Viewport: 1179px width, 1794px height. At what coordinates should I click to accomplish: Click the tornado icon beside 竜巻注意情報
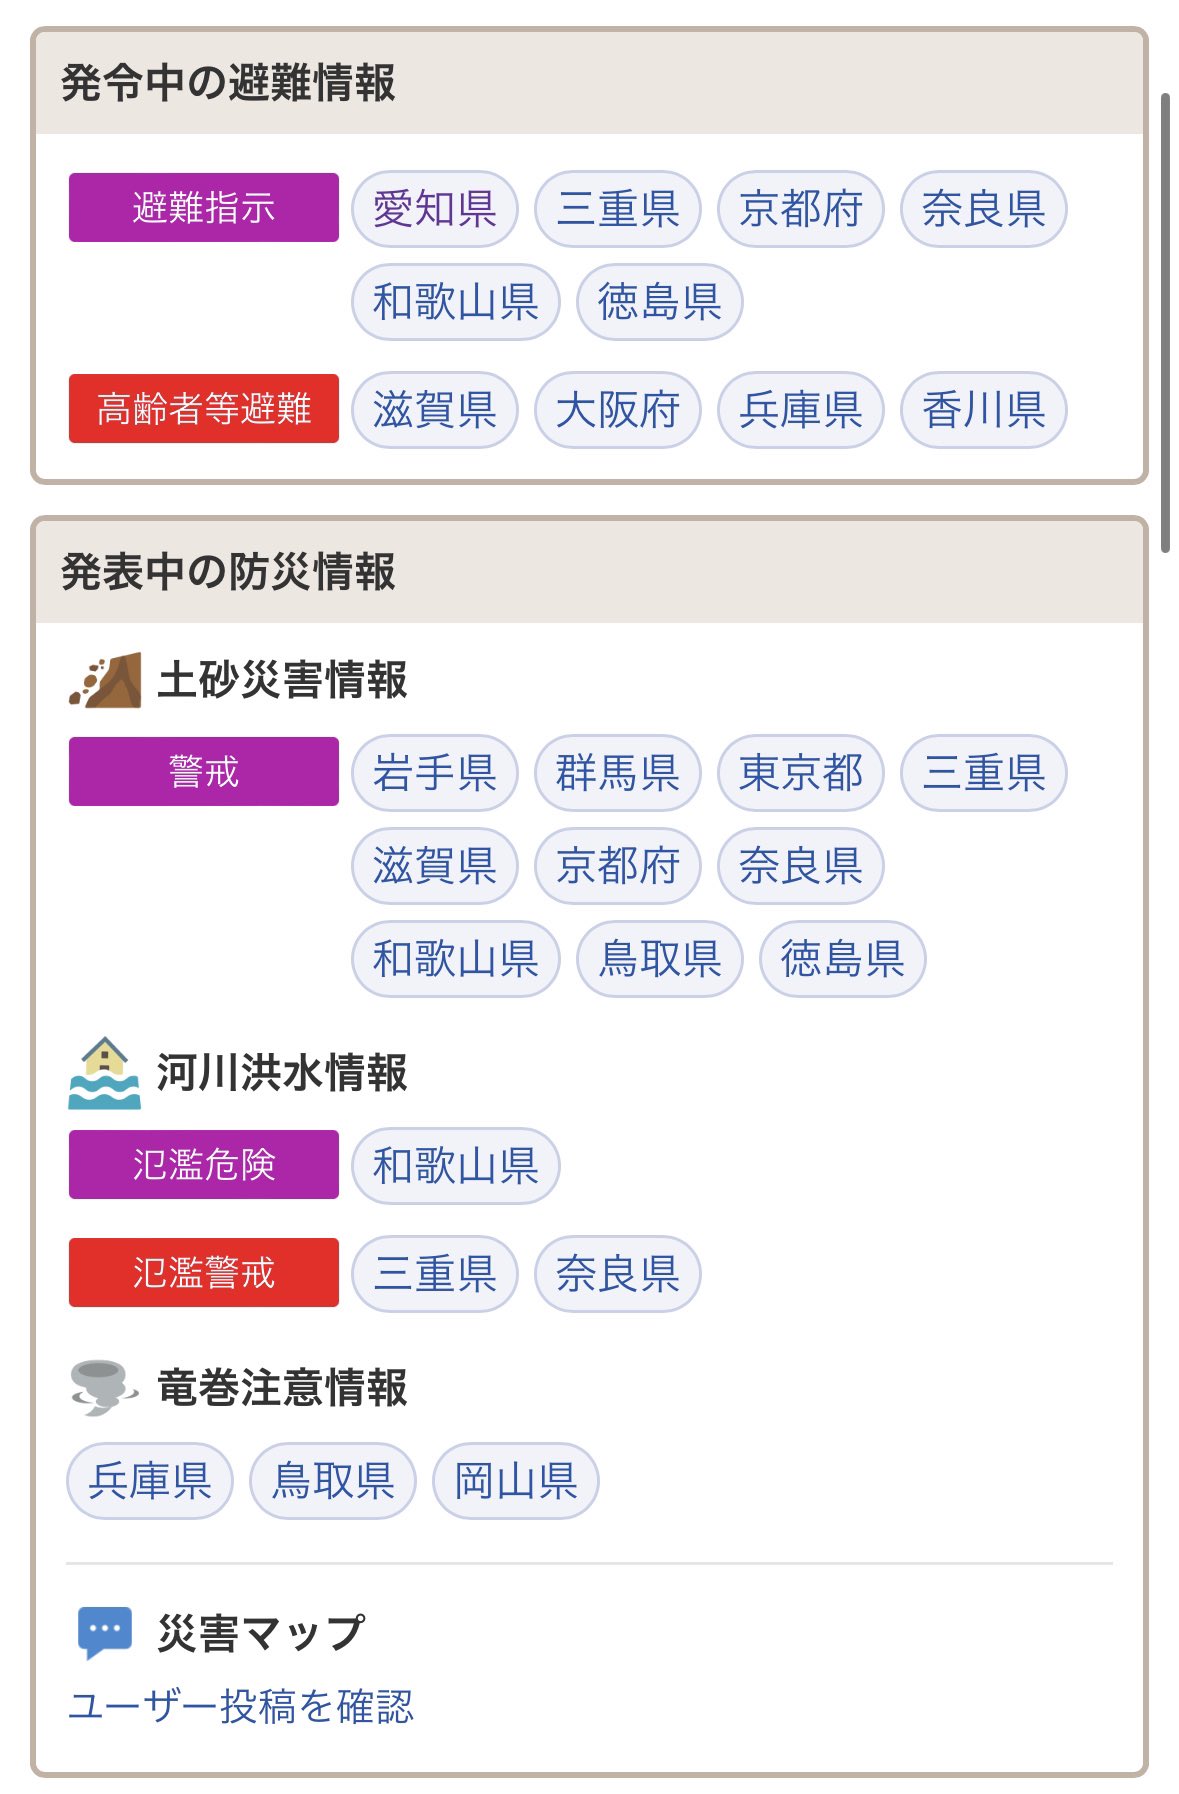tap(104, 1387)
